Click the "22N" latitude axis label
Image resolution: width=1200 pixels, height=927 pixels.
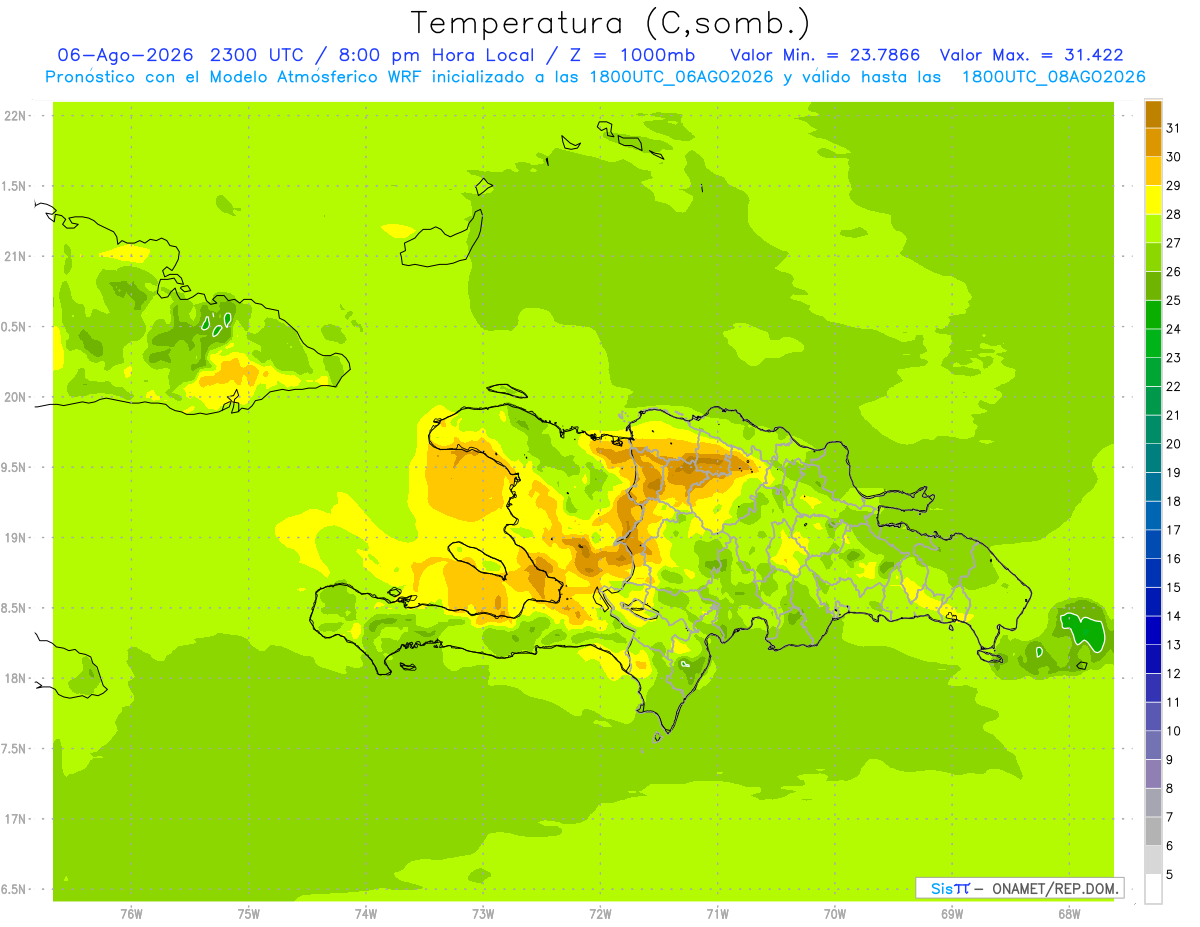coord(15,116)
